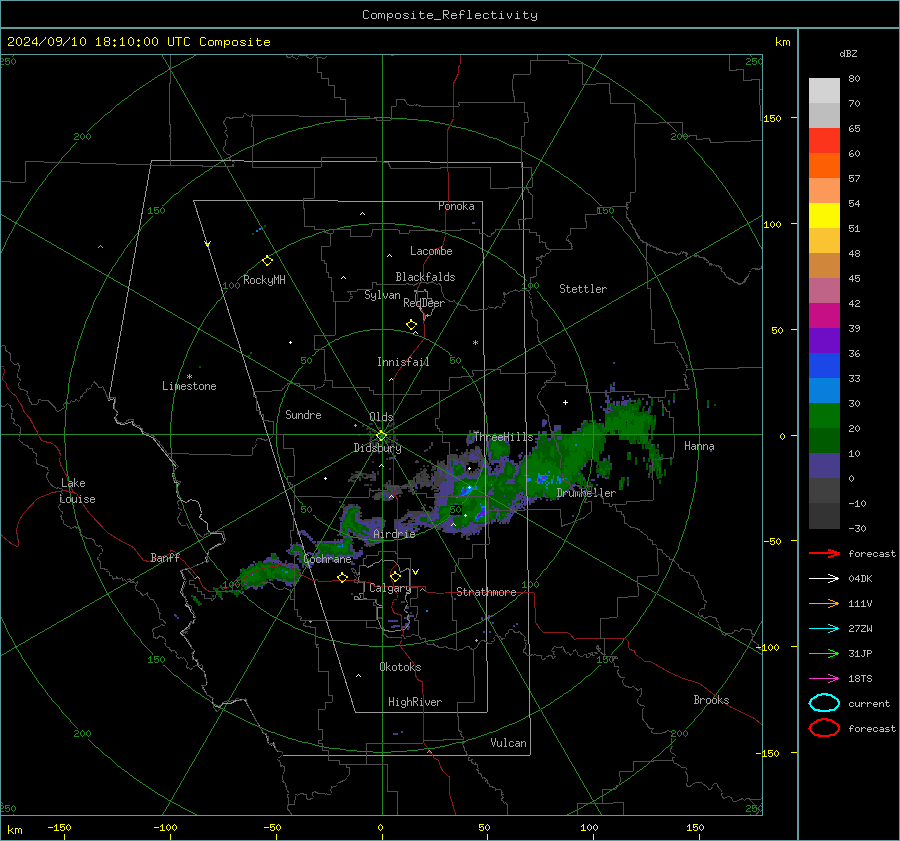Click the Okotoks label

(400, 667)
